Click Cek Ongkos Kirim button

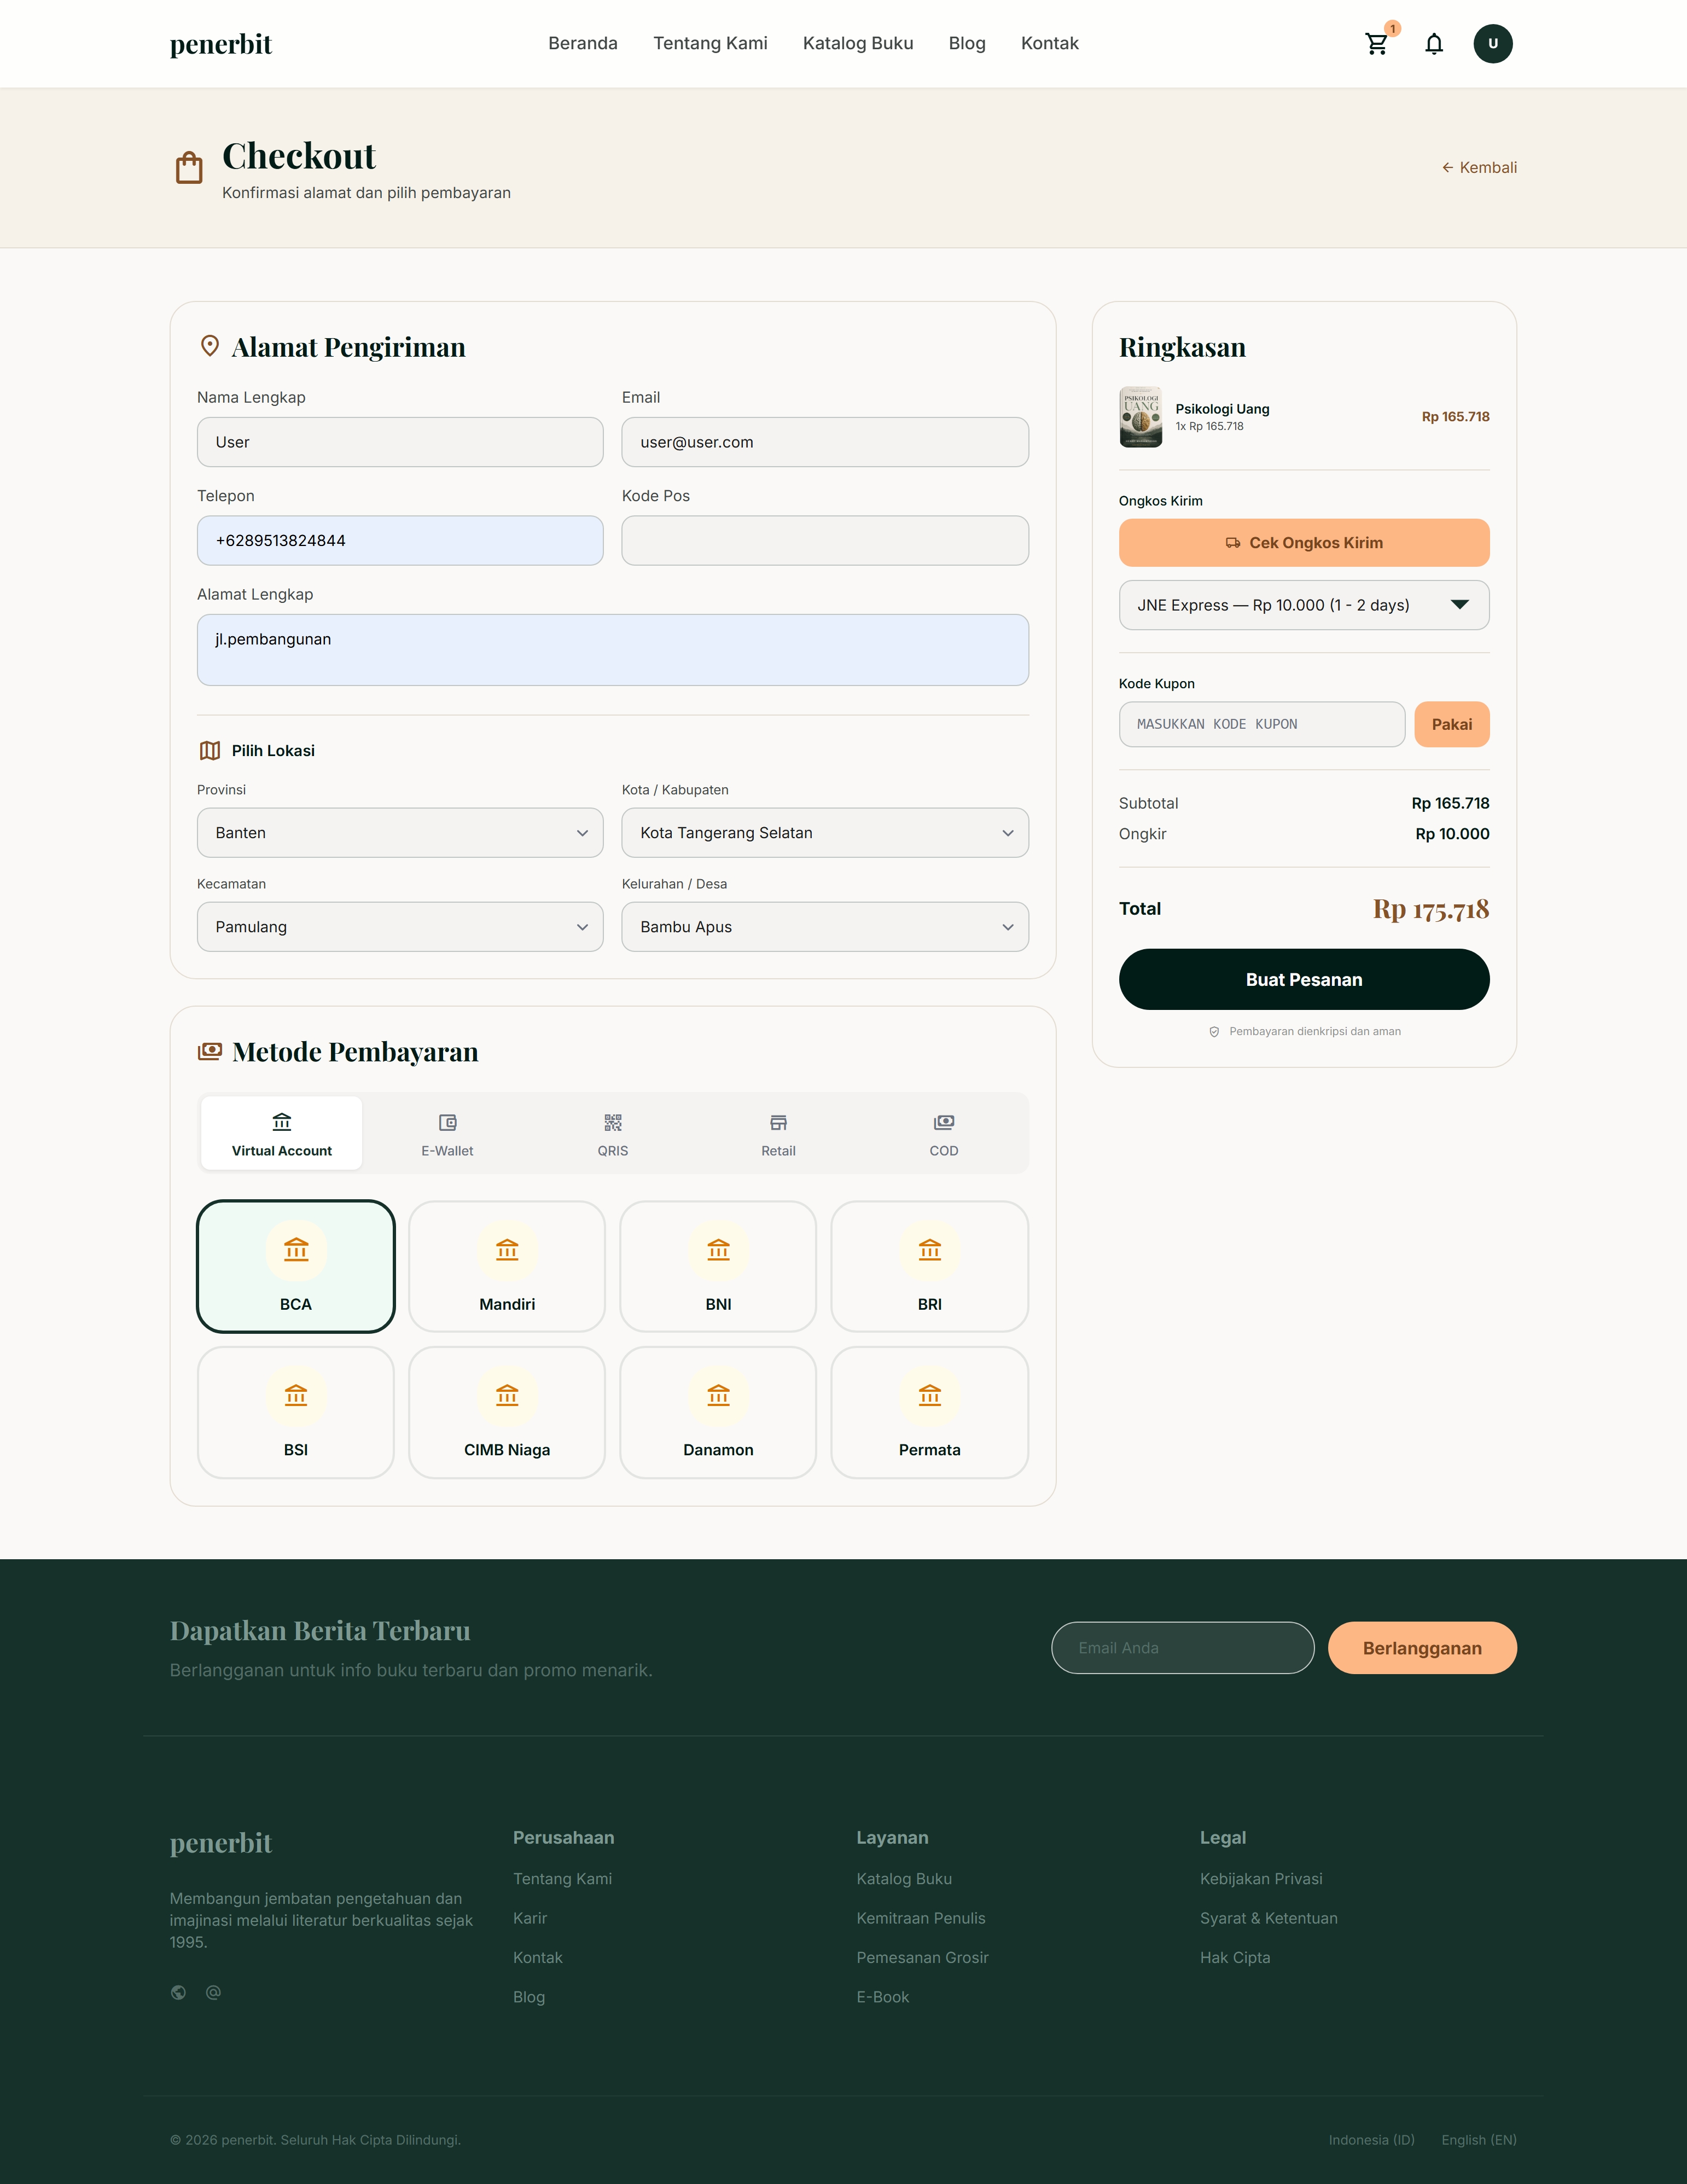(x=1304, y=543)
